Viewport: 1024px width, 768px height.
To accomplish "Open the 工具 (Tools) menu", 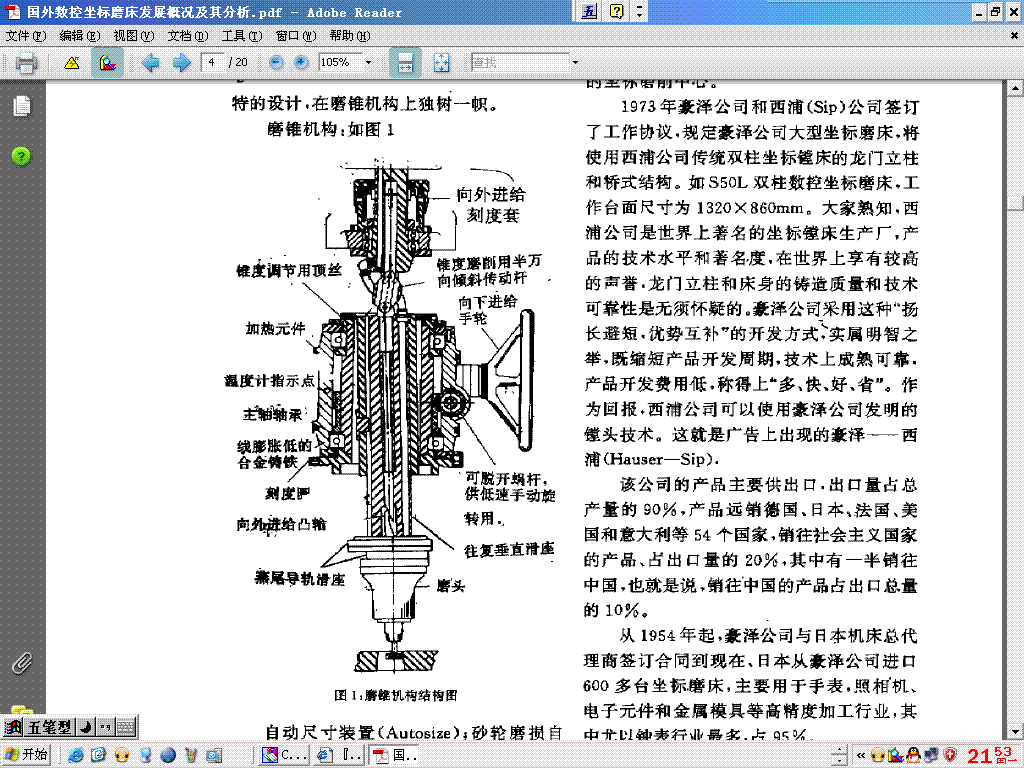I will (242, 36).
